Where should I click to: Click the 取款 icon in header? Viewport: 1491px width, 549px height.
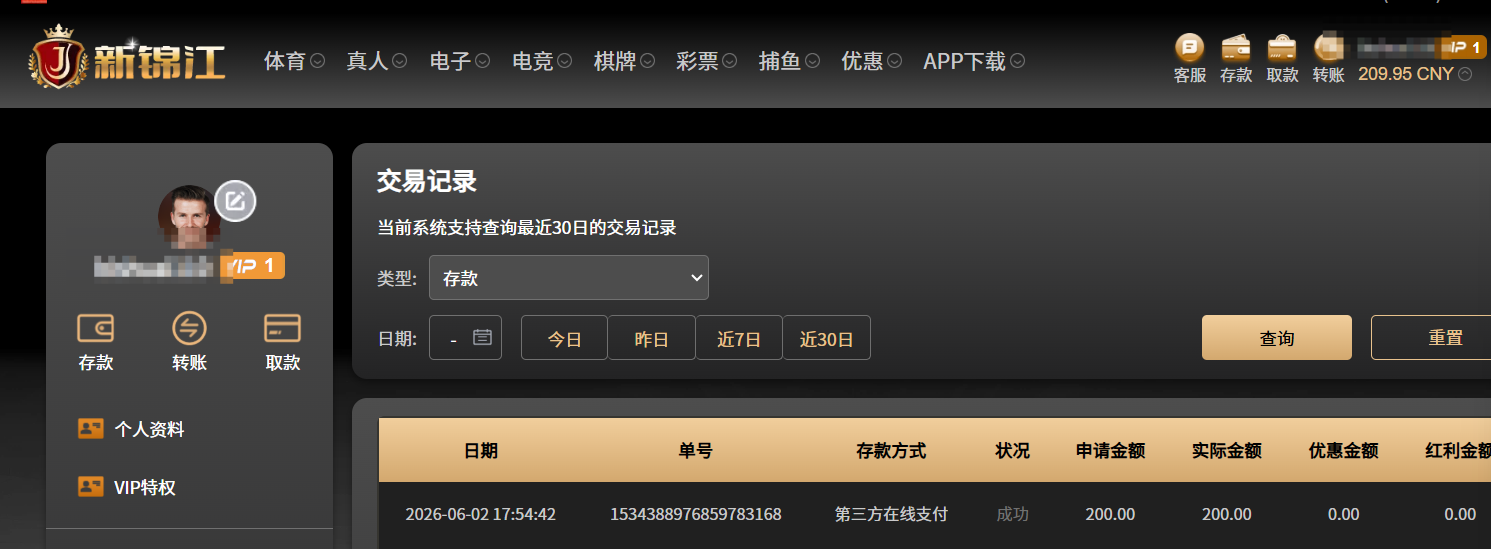(1282, 47)
